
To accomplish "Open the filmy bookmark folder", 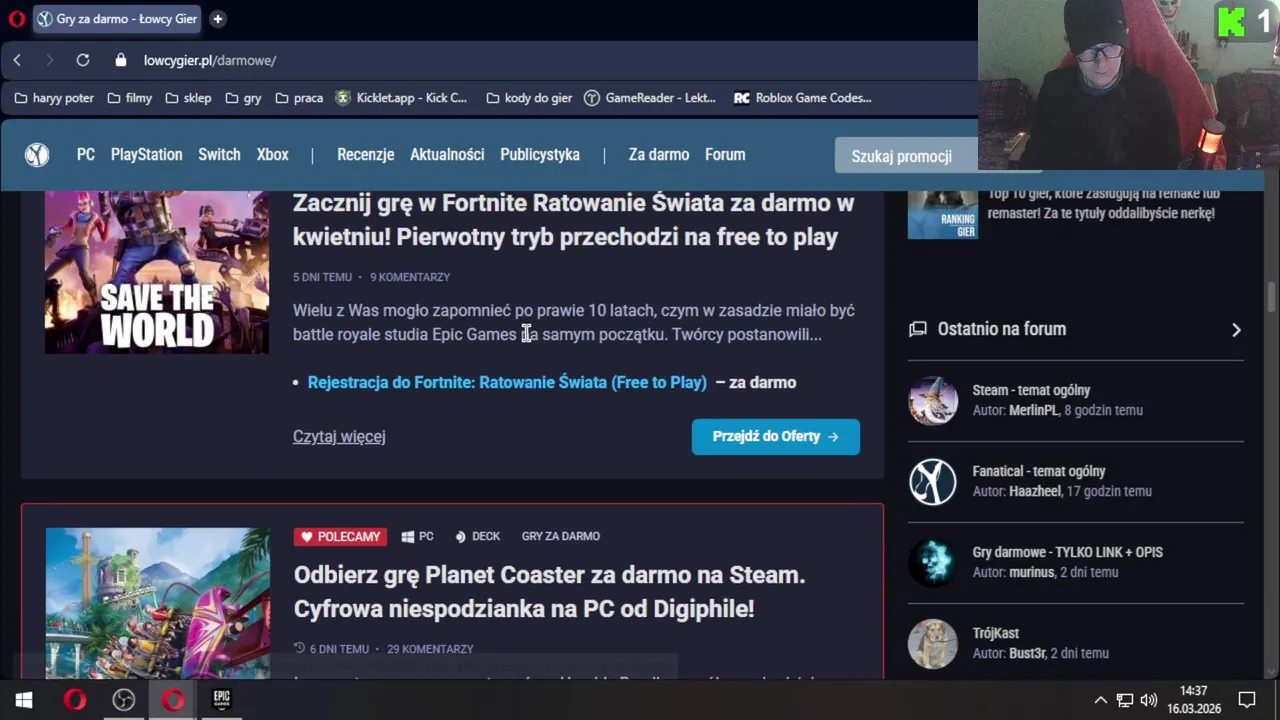I will pyautogui.click(x=129, y=98).
